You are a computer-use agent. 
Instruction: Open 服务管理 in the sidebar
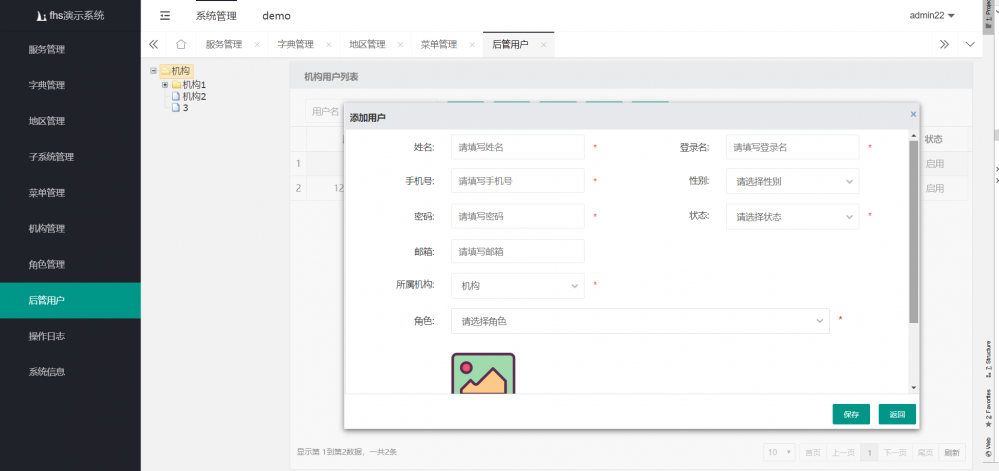click(70, 50)
